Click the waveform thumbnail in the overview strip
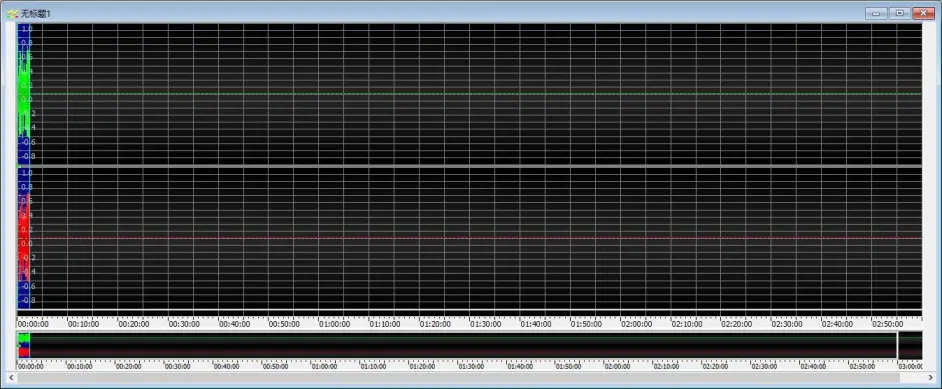Screen dimensions: 942x389 [24, 346]
